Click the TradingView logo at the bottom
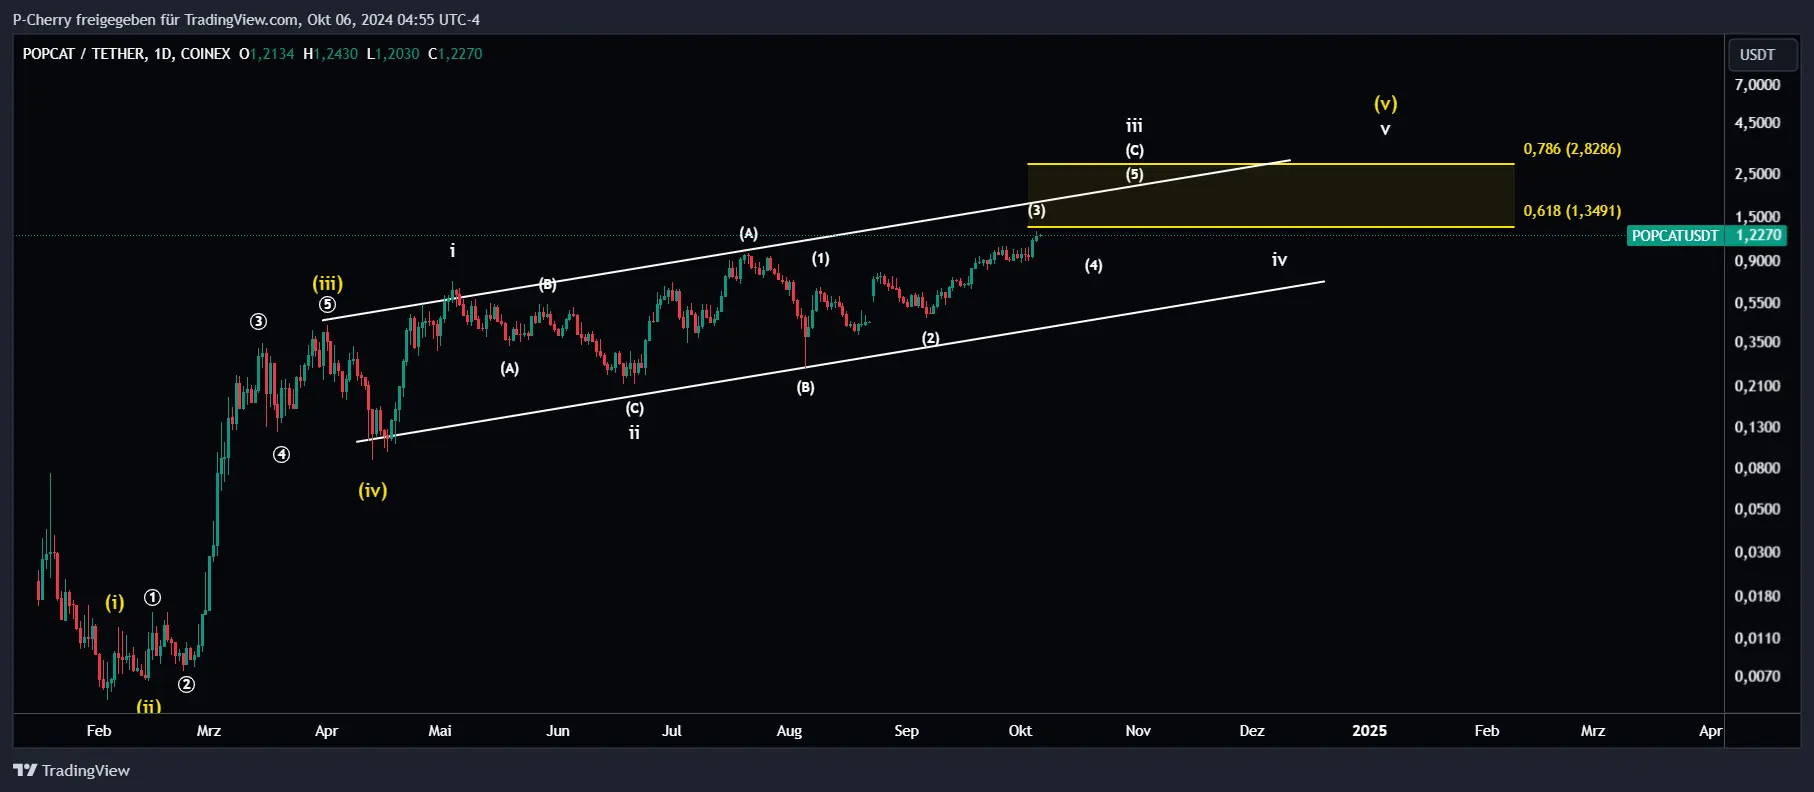The width and height of the screenshot is (1814, 792). 71,770
